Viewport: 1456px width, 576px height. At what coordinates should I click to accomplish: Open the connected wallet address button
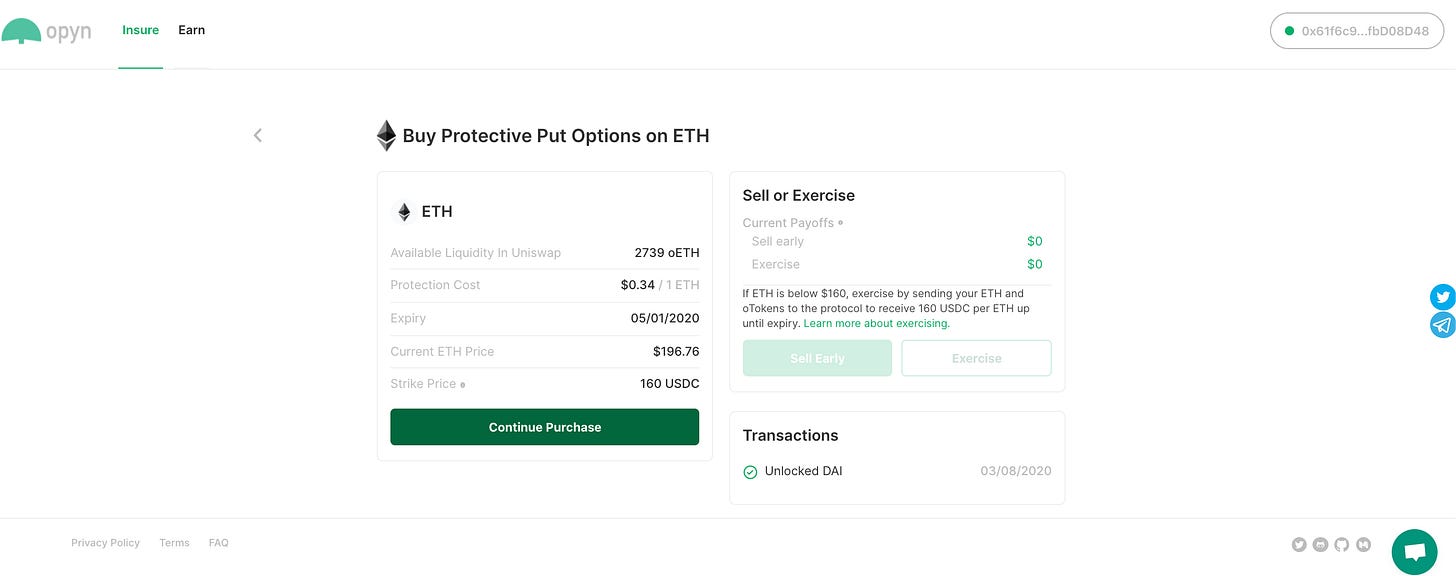(x=1356, y=31)
